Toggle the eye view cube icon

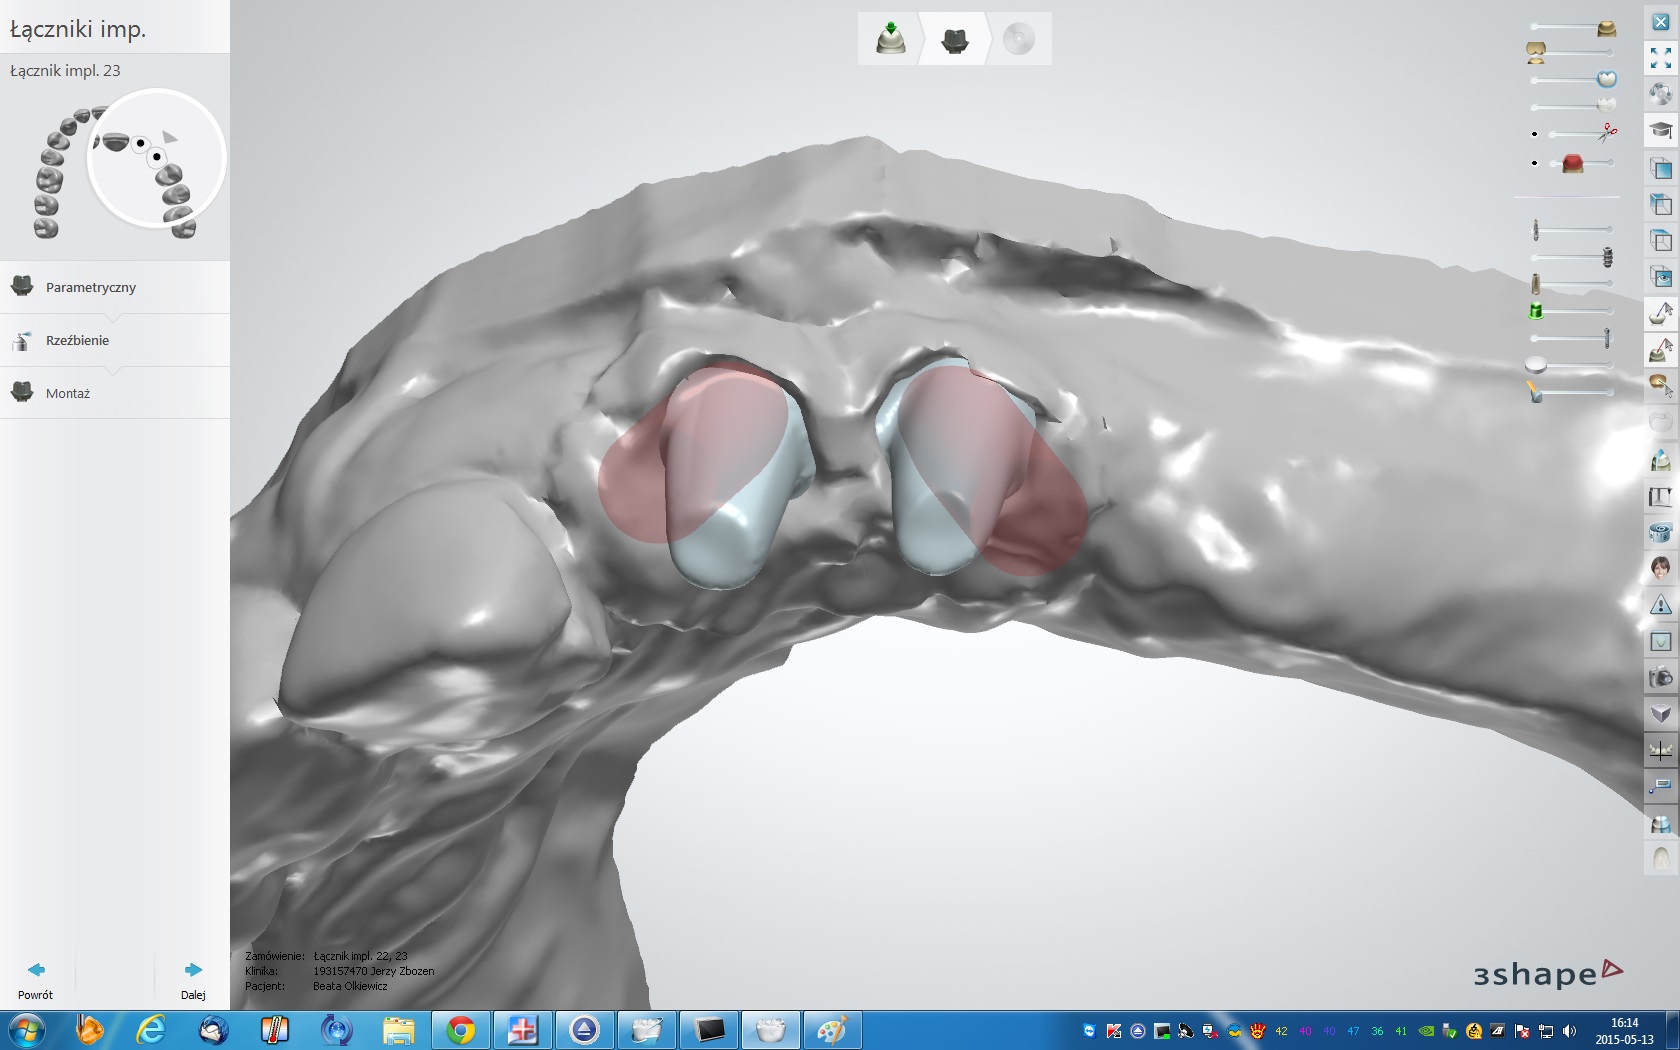pyautogui.click(x=1660, y=276)
